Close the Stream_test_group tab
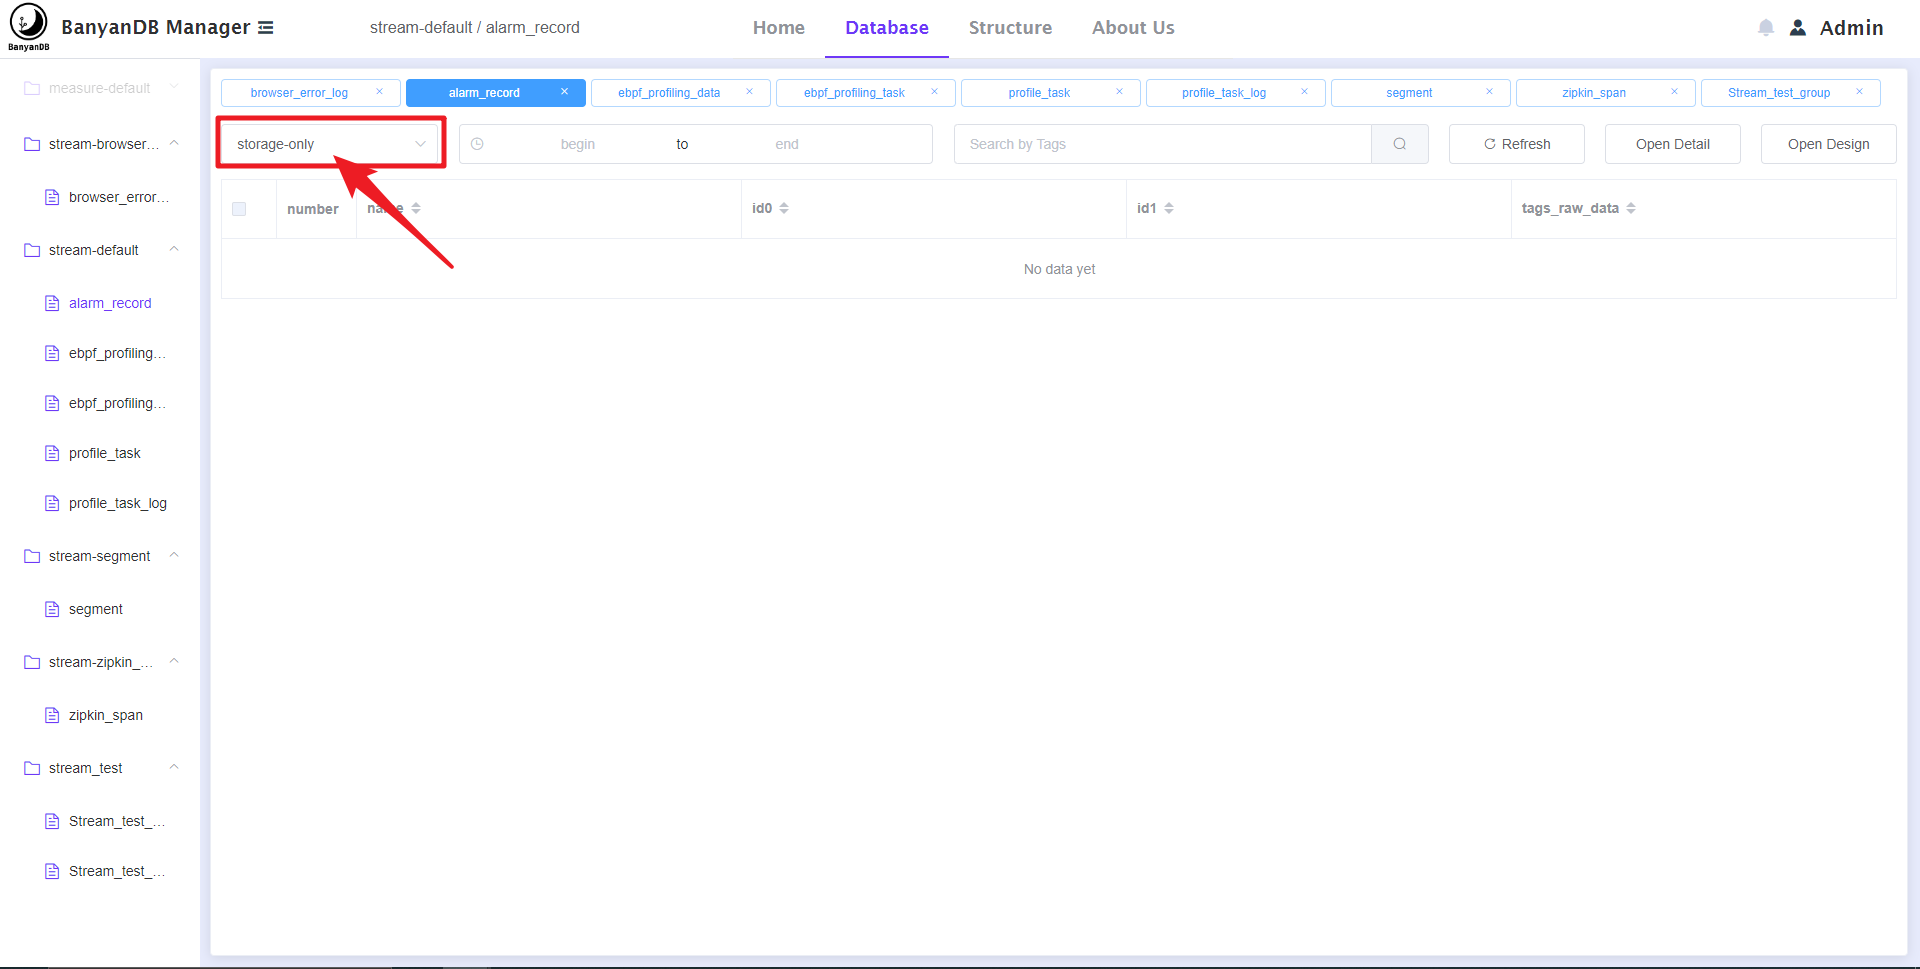The image size is (1920, 969). (1859, 92)
